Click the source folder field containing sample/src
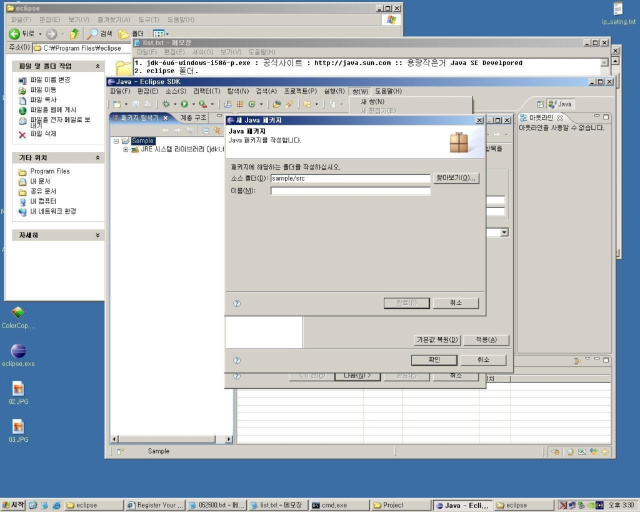The height and width of the screenshot is (512, 640). coord(350,178)
